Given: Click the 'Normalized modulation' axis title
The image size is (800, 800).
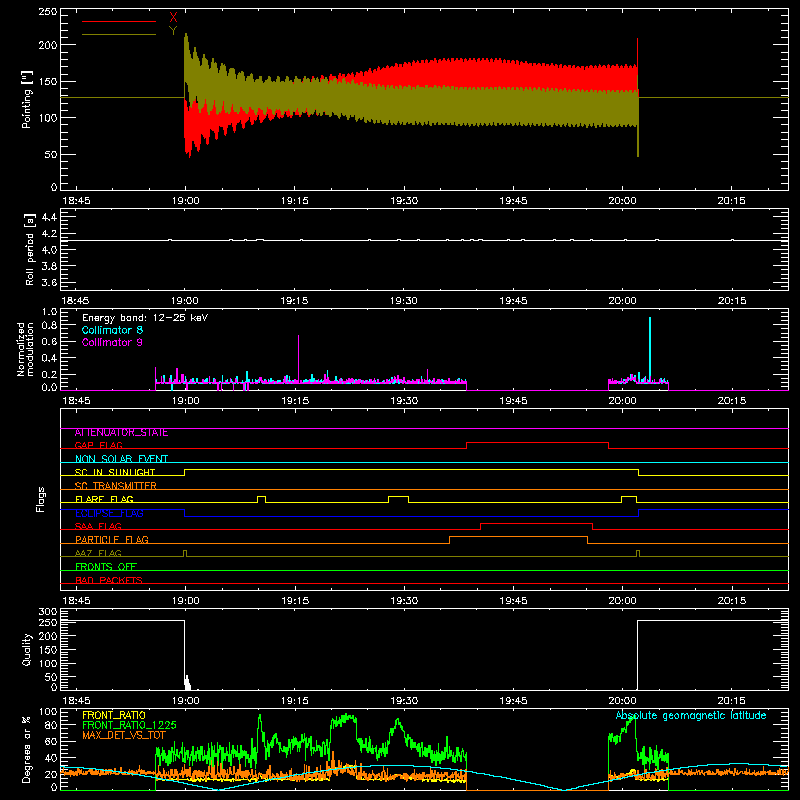Looking at the screenshot, I should pyautogui.click(x=26, y=349).
